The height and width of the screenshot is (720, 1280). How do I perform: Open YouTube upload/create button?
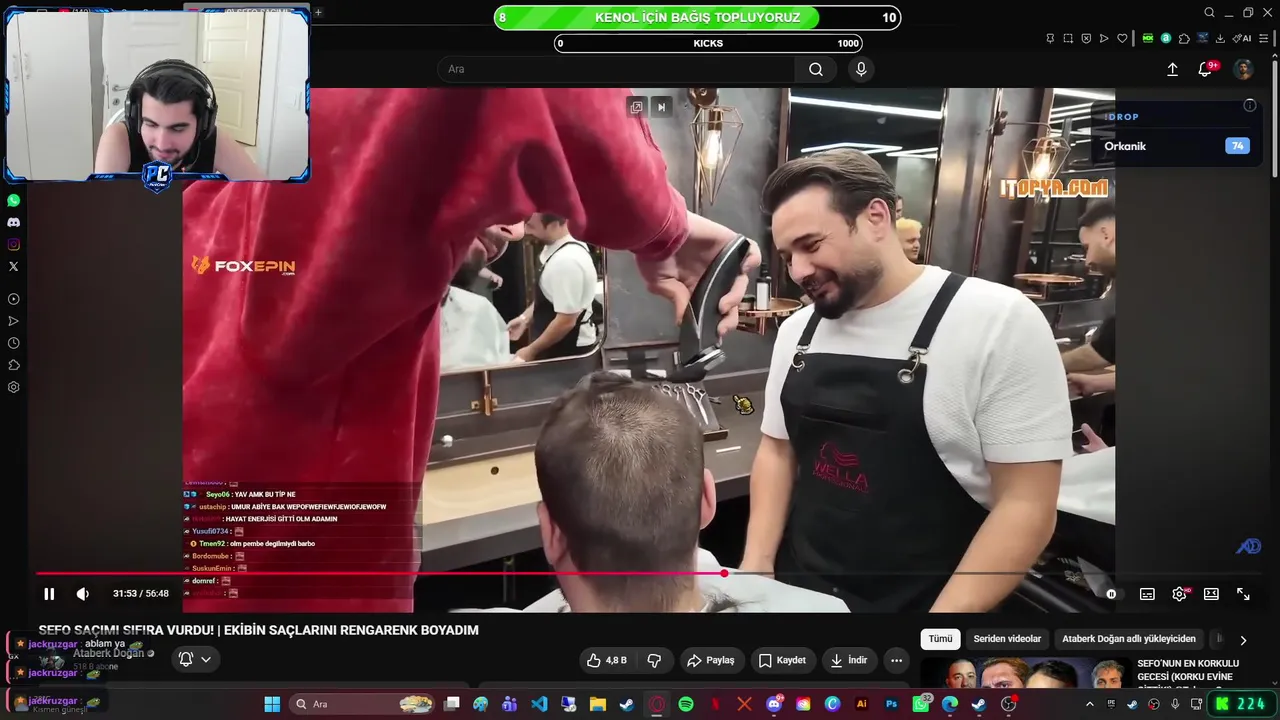point(1172,69)
